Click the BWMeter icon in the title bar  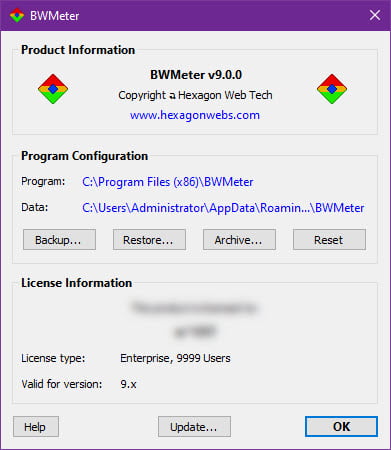(17, 16)
